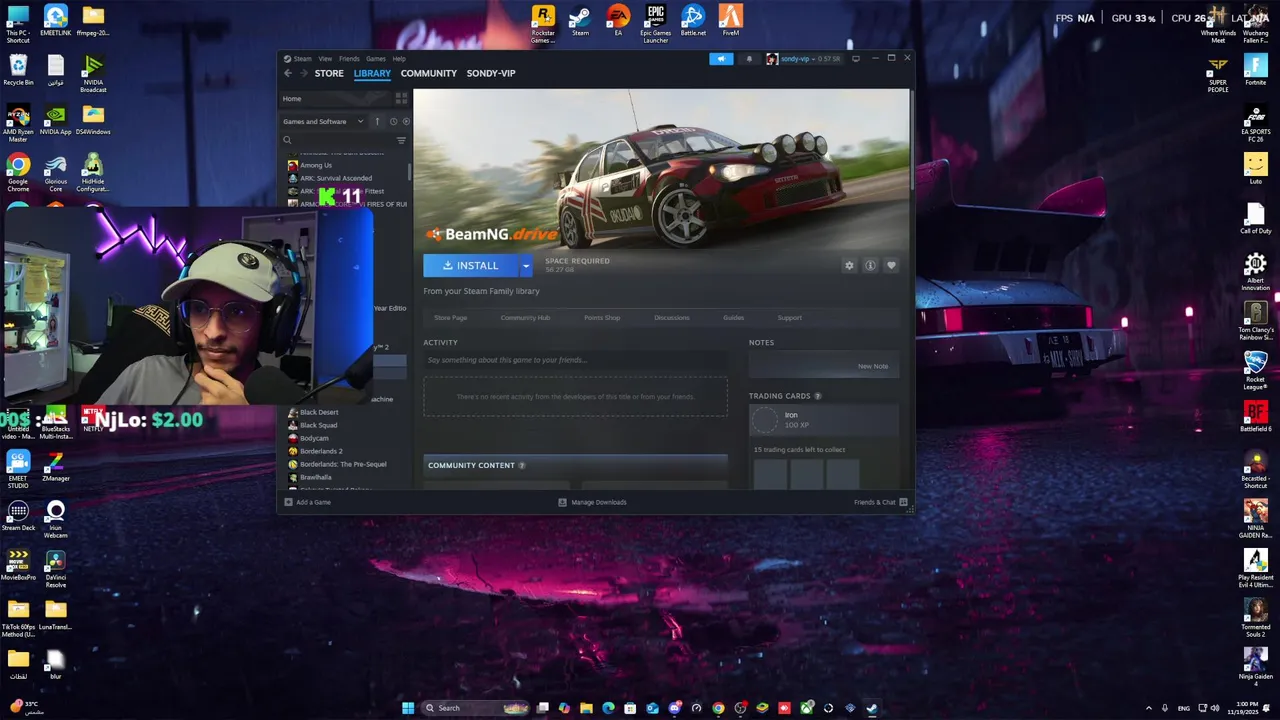This screenshot has height=720, width=1280.
Task: Go to the STORE tab
Action: click(x=329, y=73)
